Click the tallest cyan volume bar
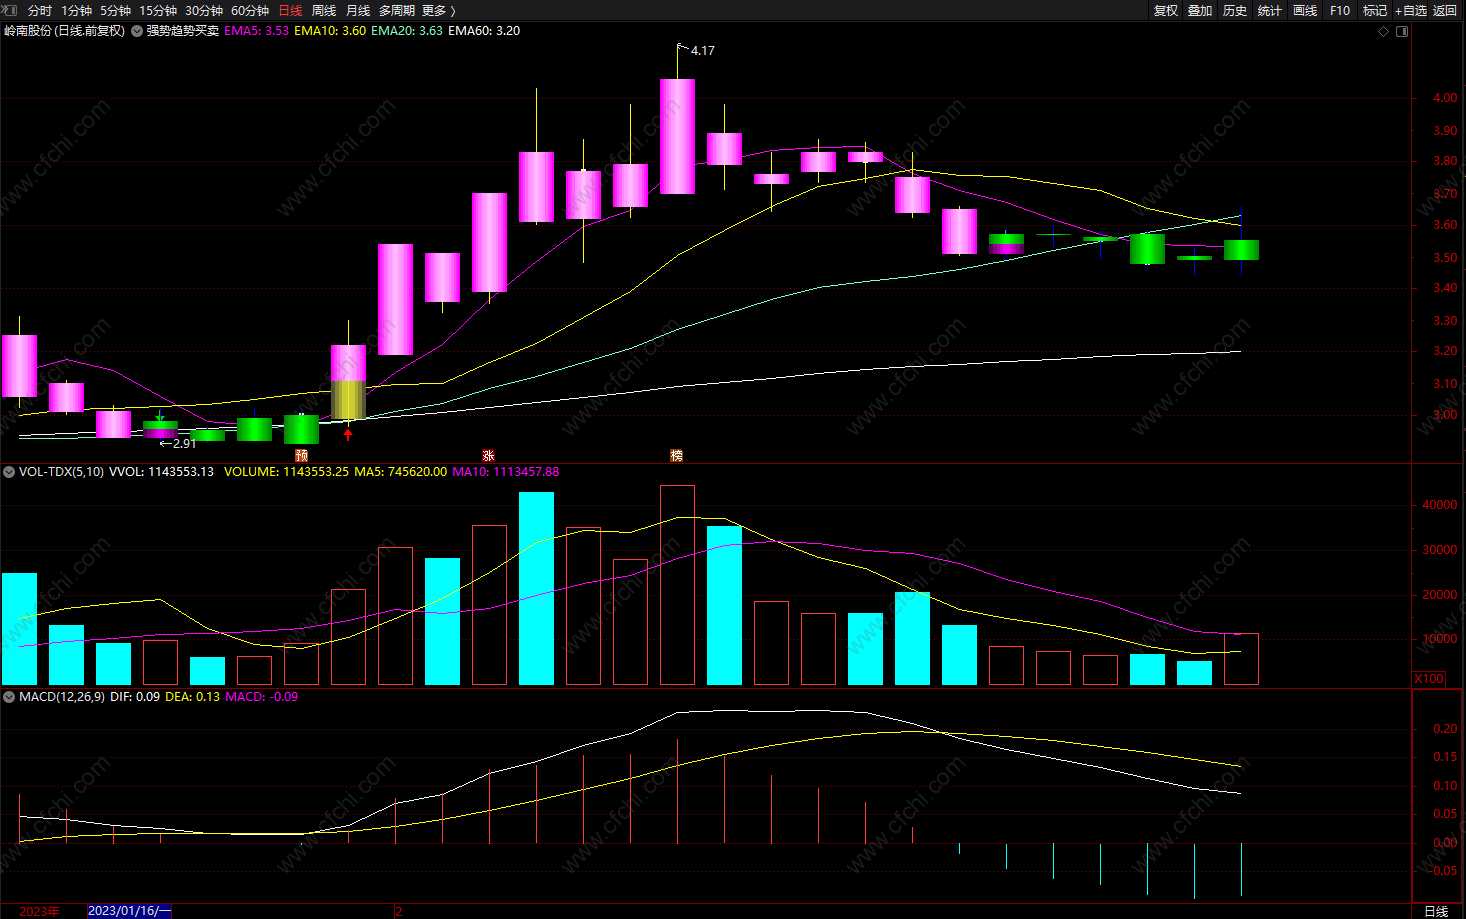The width and height of the screenshot is (1466, 919). [x=536, y=588]
